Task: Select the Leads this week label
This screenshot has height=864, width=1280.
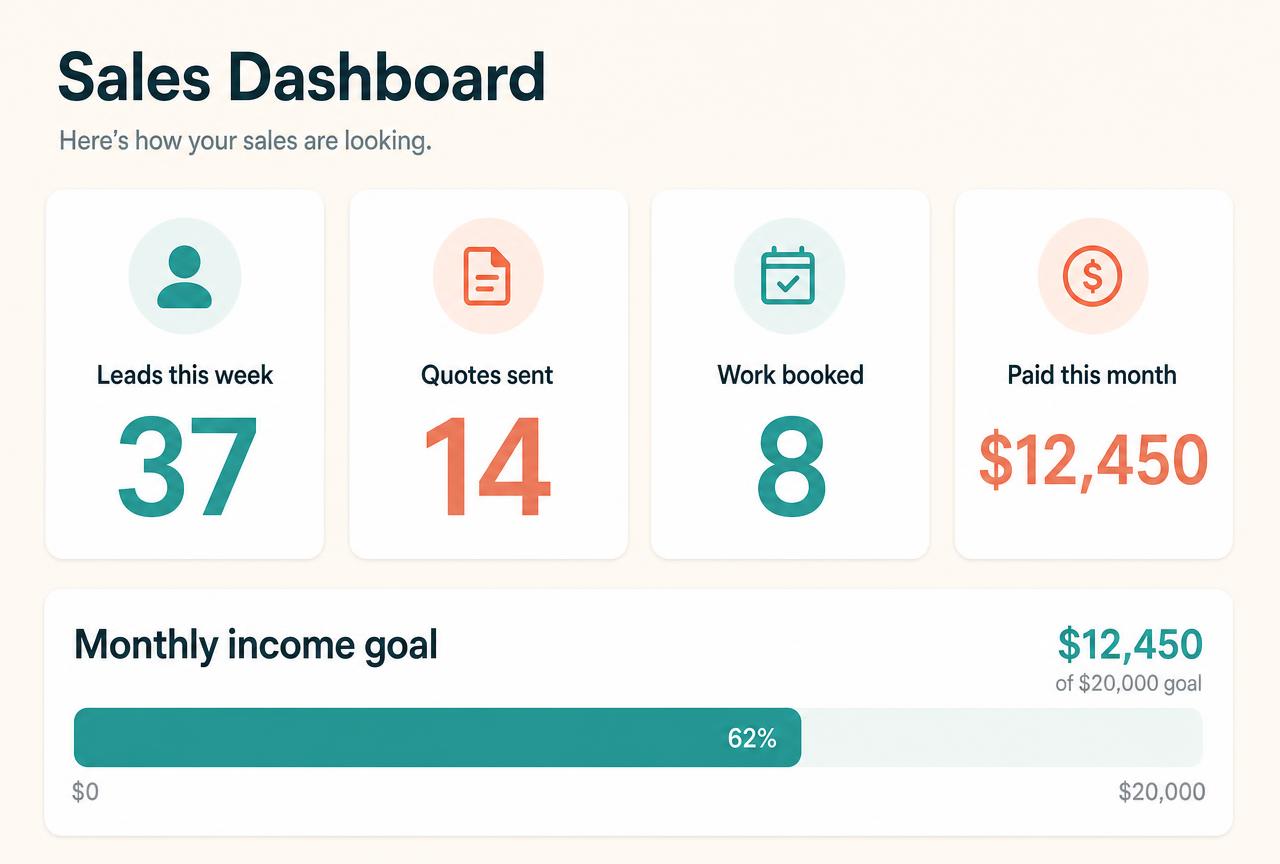Action: click(x=185, y=375)
